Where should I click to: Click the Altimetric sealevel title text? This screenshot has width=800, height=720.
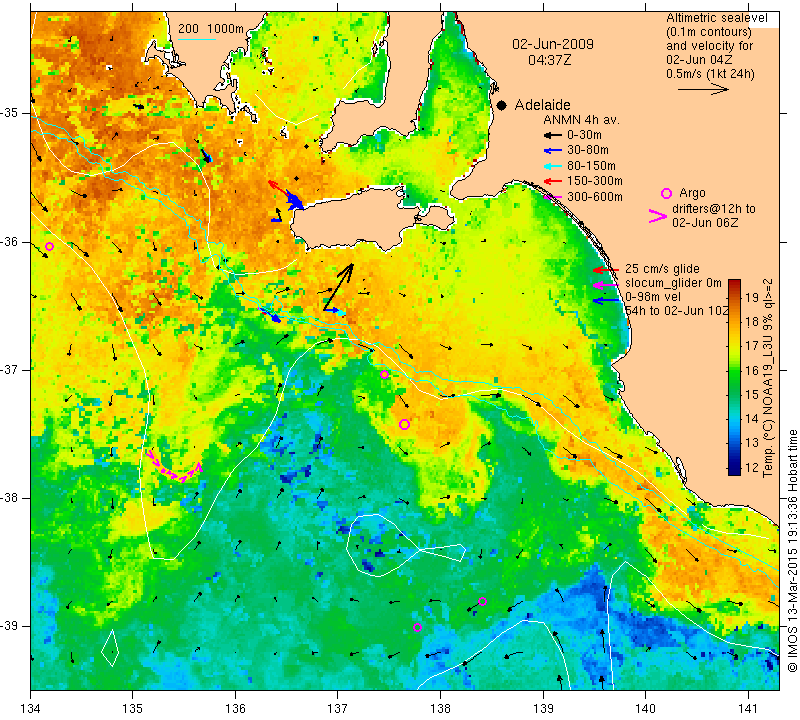coord(716,18)
